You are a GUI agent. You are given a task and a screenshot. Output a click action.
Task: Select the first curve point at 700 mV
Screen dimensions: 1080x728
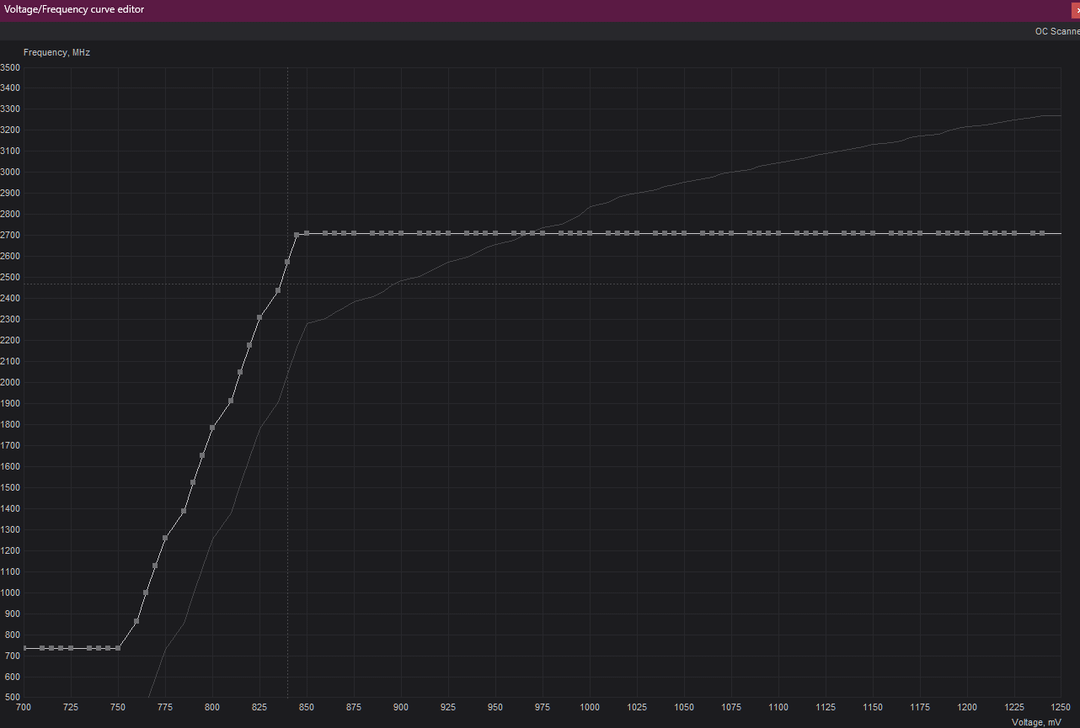(x=24, y=648)
